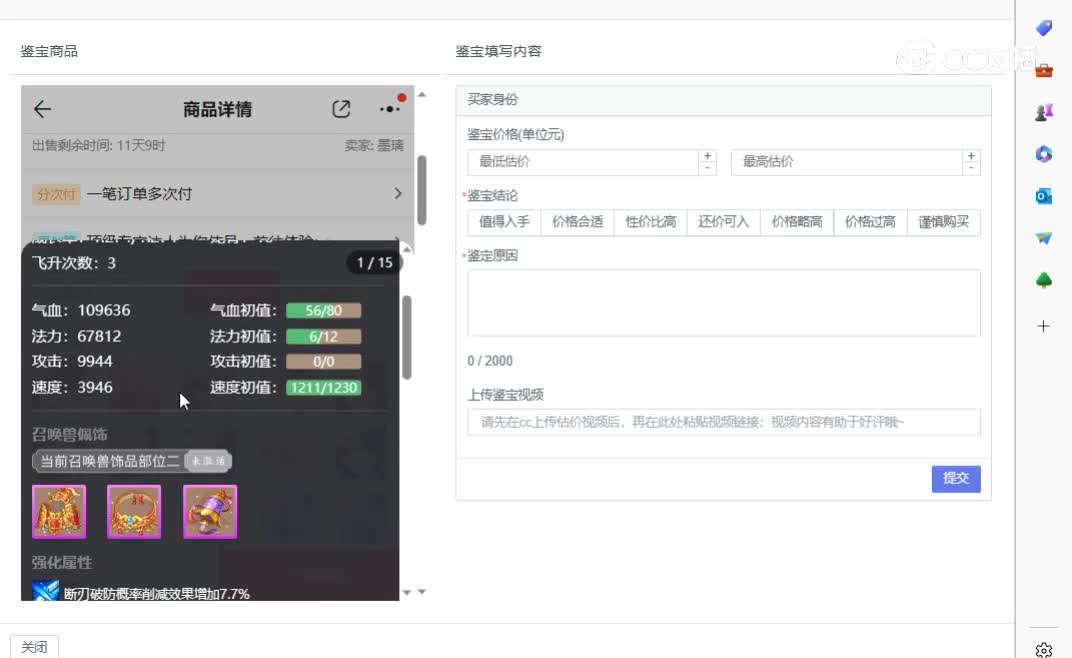Click the 速度初值 1211/1230 progress bar
The height and width of the screenshot is (658, 1072).
[324, 387]
